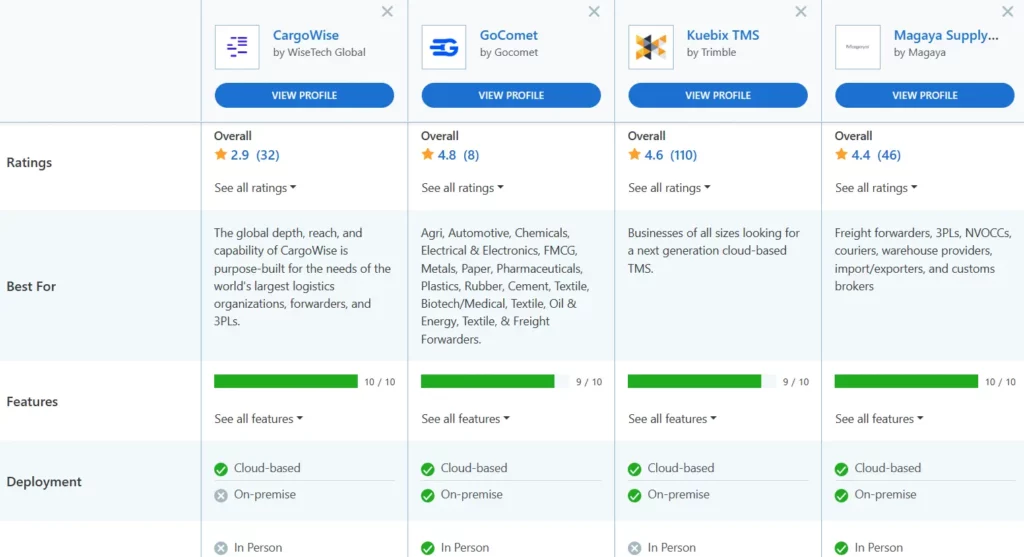The image size is (1024, 557).
Task: Click Magaya Cloud-based green check icon
Action: click(841, 469)
